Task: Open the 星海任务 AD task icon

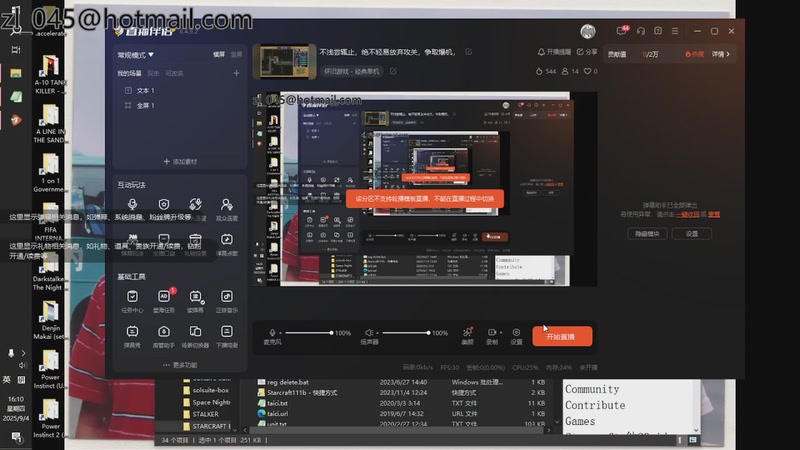Action: pos(164,301)
